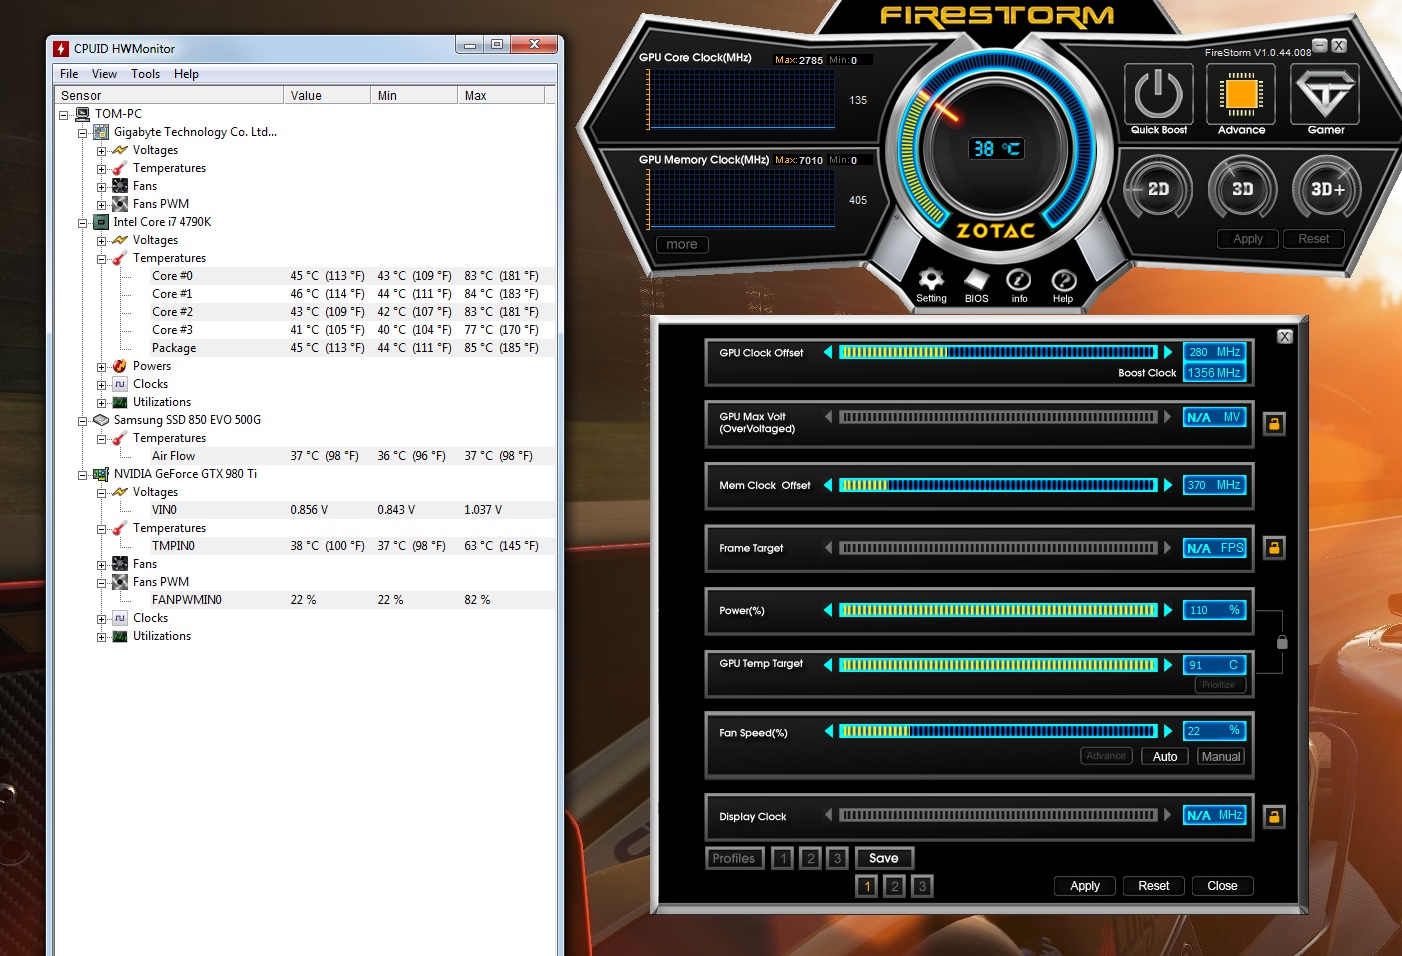Decrease GPU Temp Target with left arrow
The width and height of the screenshot is (1402, 956).
coord(828,665)
